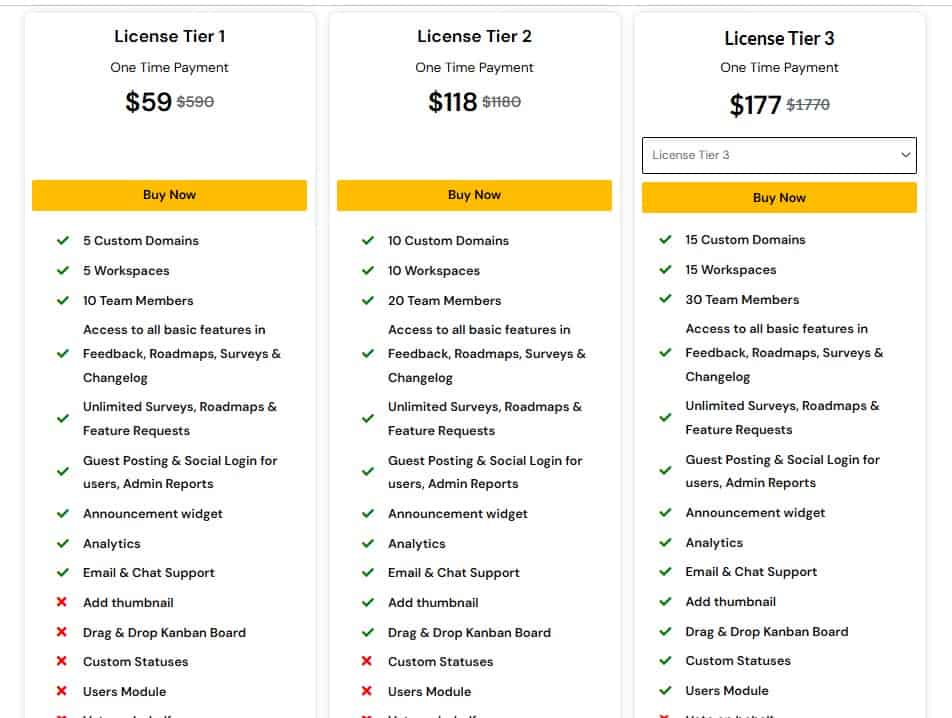Click the green check beside Users Module in Tier 3

pyautogui.click(x=665, y=690)
